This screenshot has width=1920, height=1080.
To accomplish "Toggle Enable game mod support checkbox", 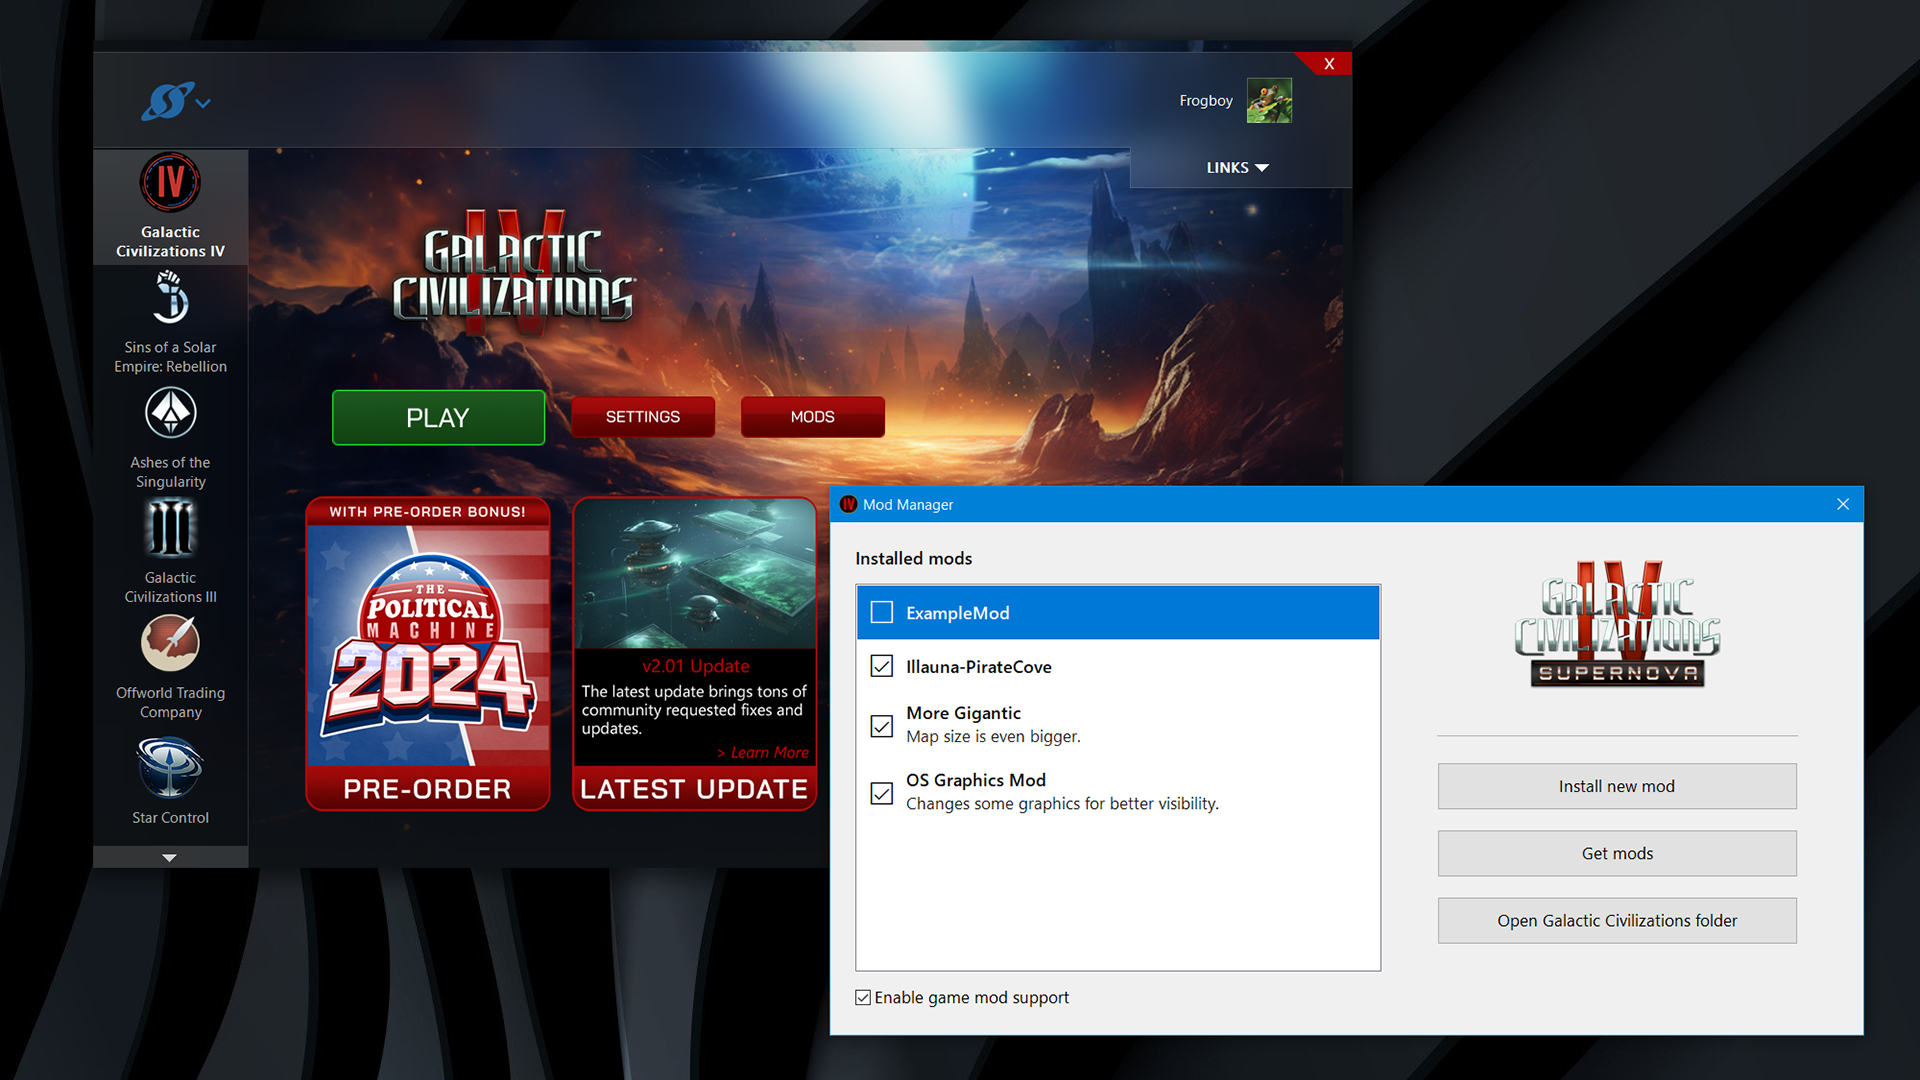I will [863, 997].
